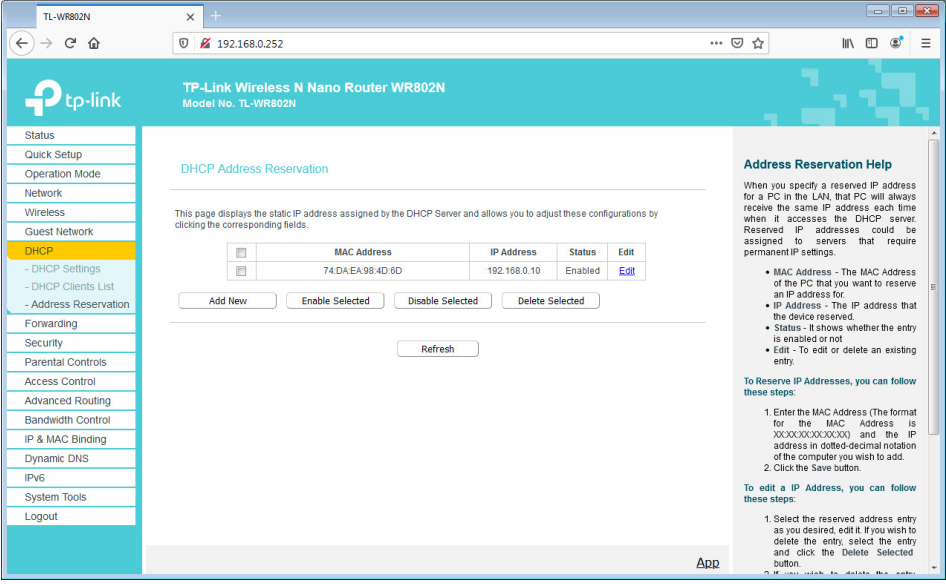Reload the page with the refresh icon
The height and width of the screenshot is (584, 946).
[x=70, y=43]
